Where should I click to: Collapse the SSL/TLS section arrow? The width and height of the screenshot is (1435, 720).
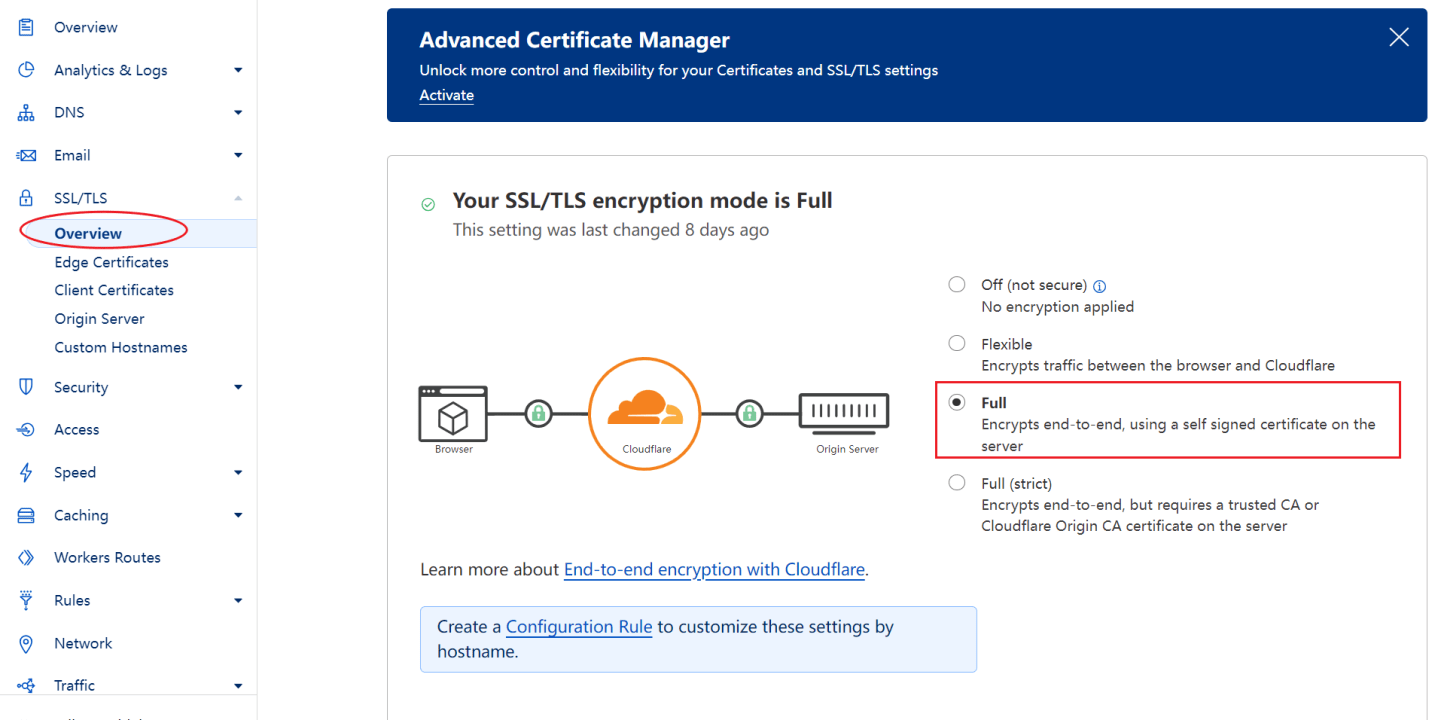pos(238,198)
